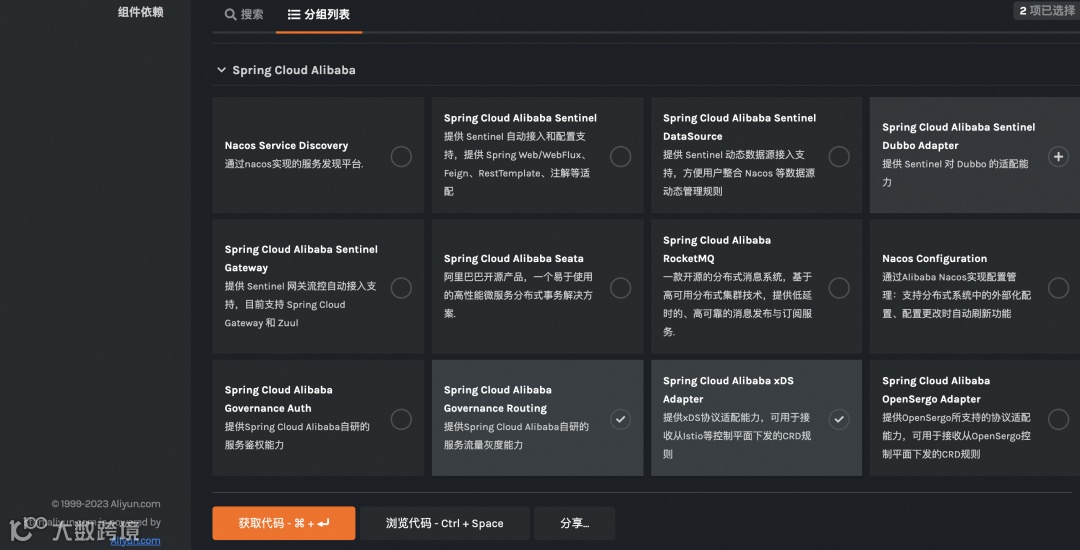The width and height of the screenshot is (1080, 550).
Task: Click the Nacos Configuration title
Action: click(x=935, y=258)
